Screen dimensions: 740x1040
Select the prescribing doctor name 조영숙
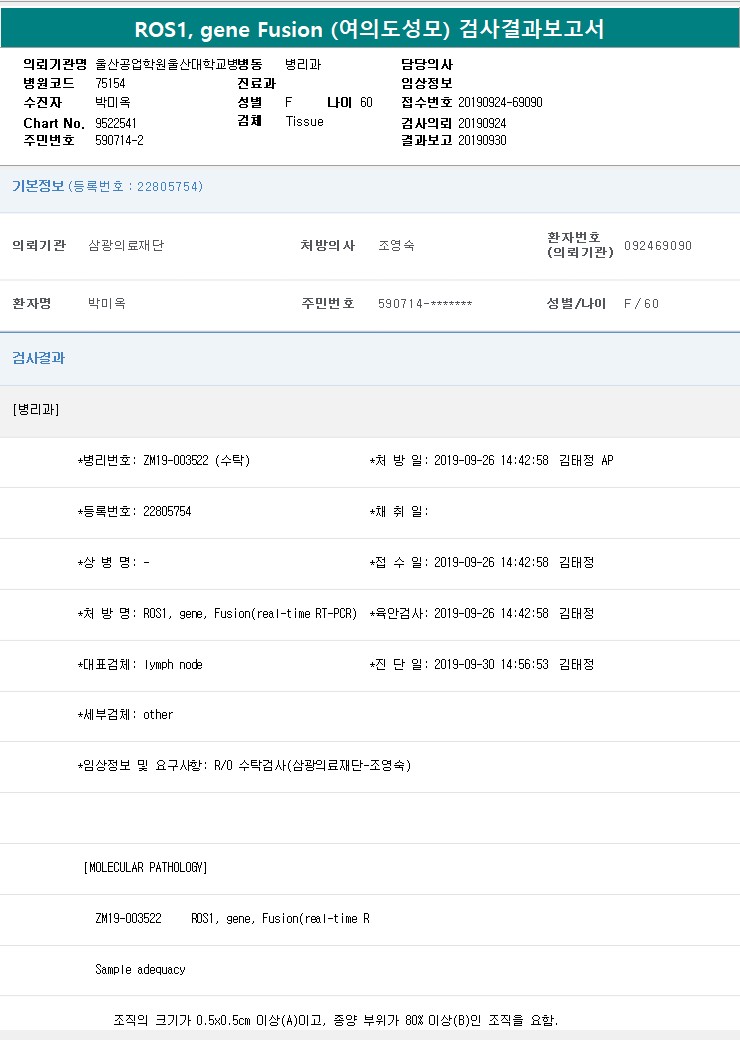(x=396, y=246)
